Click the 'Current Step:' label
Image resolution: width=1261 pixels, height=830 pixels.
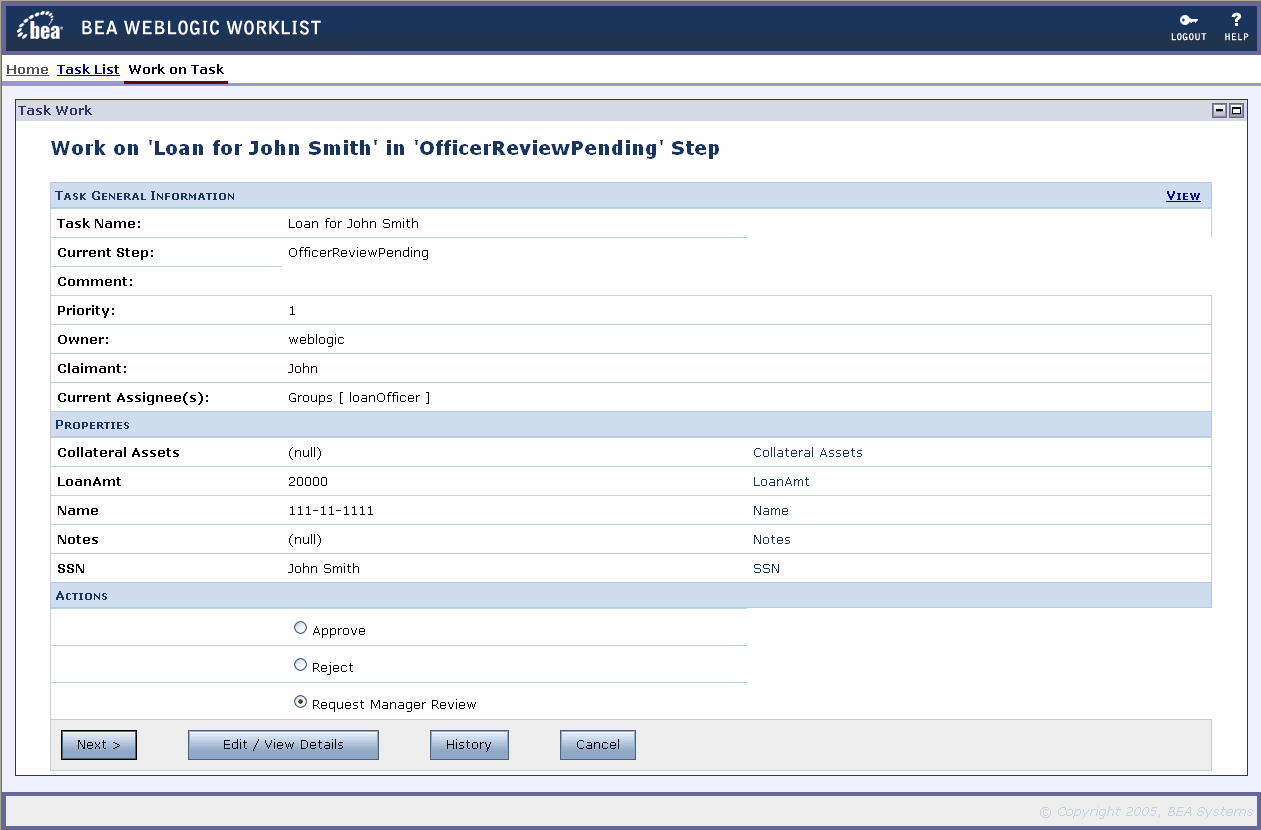pos(105,252)
